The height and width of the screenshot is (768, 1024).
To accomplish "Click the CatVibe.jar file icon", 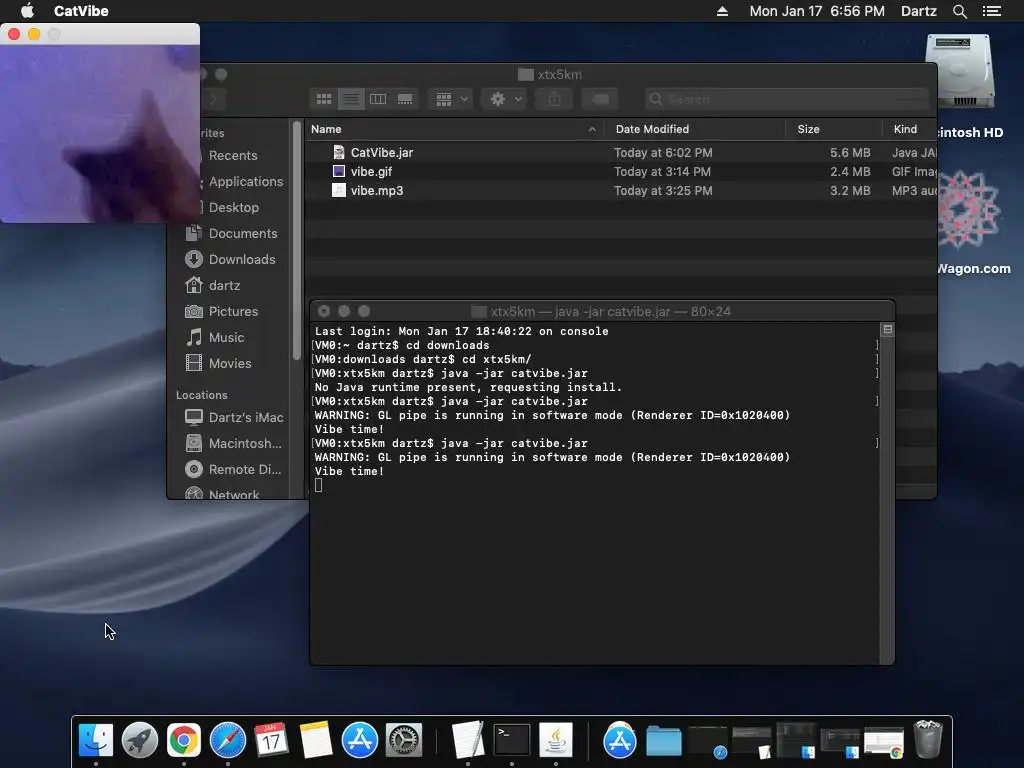I will (x=338, y=152).
